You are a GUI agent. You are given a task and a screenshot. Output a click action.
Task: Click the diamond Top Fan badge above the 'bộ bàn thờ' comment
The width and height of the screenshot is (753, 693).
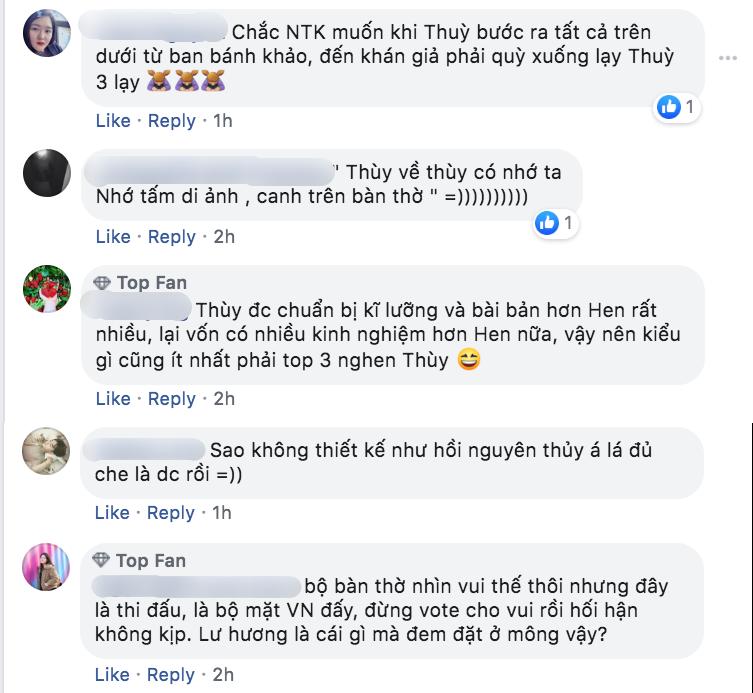[x=101, y=560]
